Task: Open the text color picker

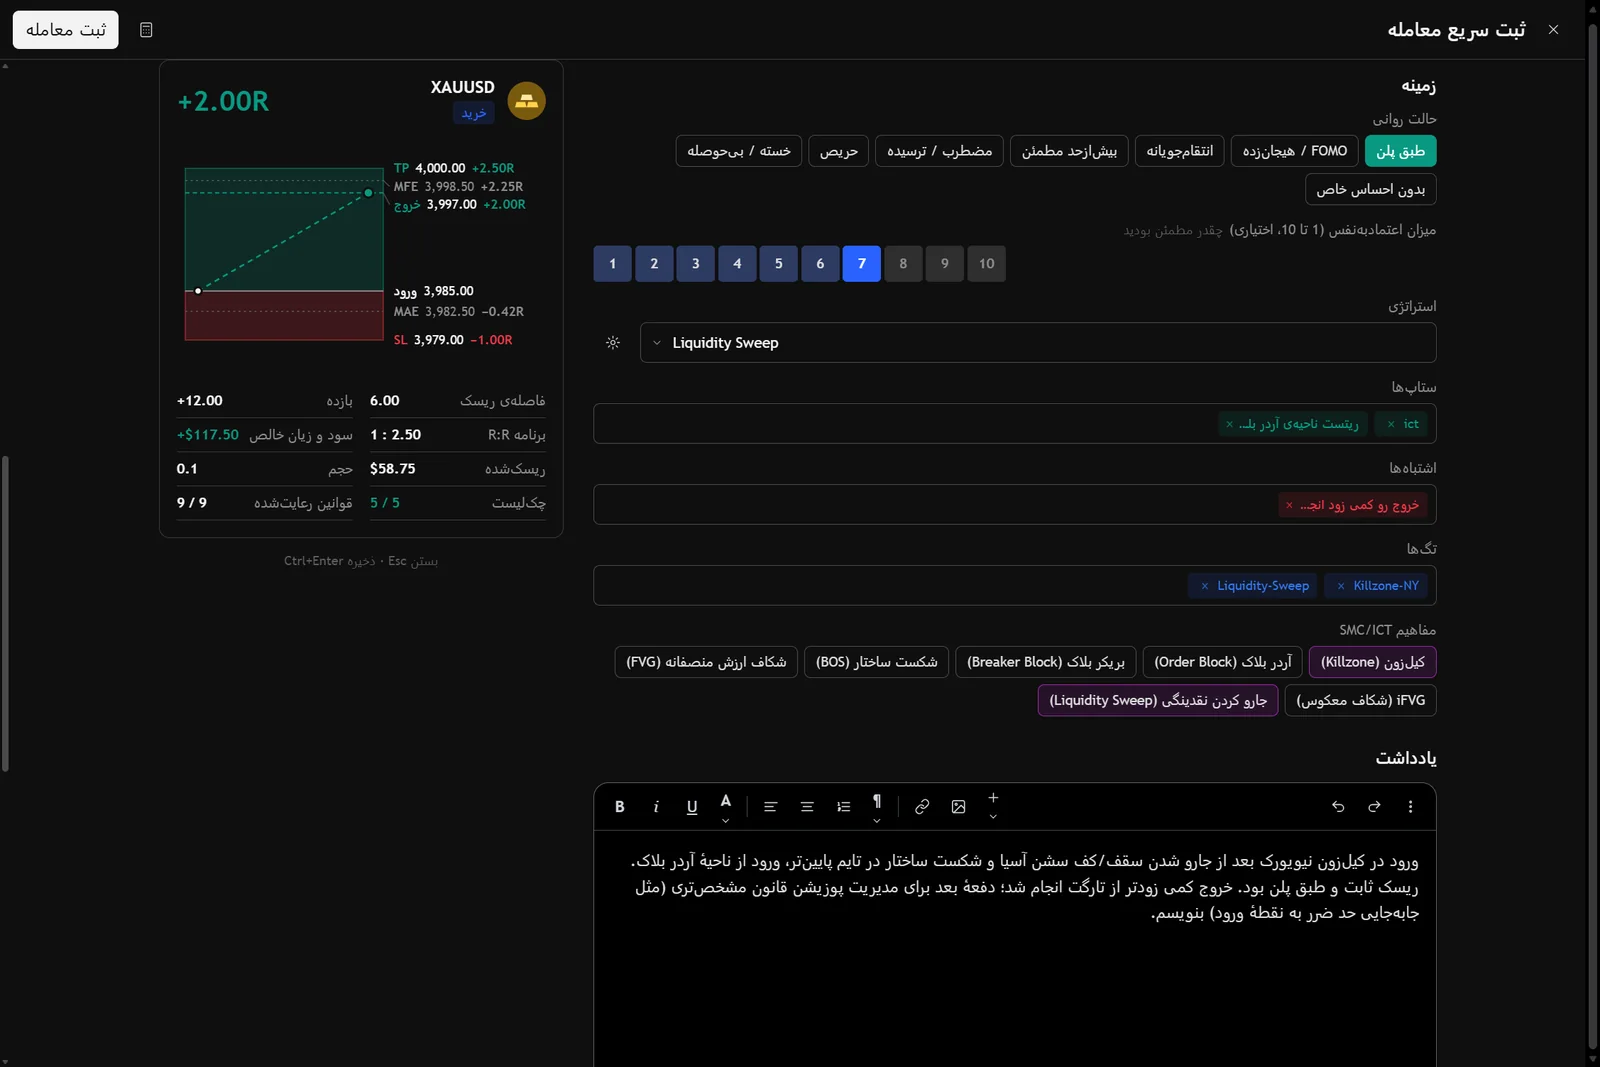Action: pyautogui.click(x=726, y=807)
